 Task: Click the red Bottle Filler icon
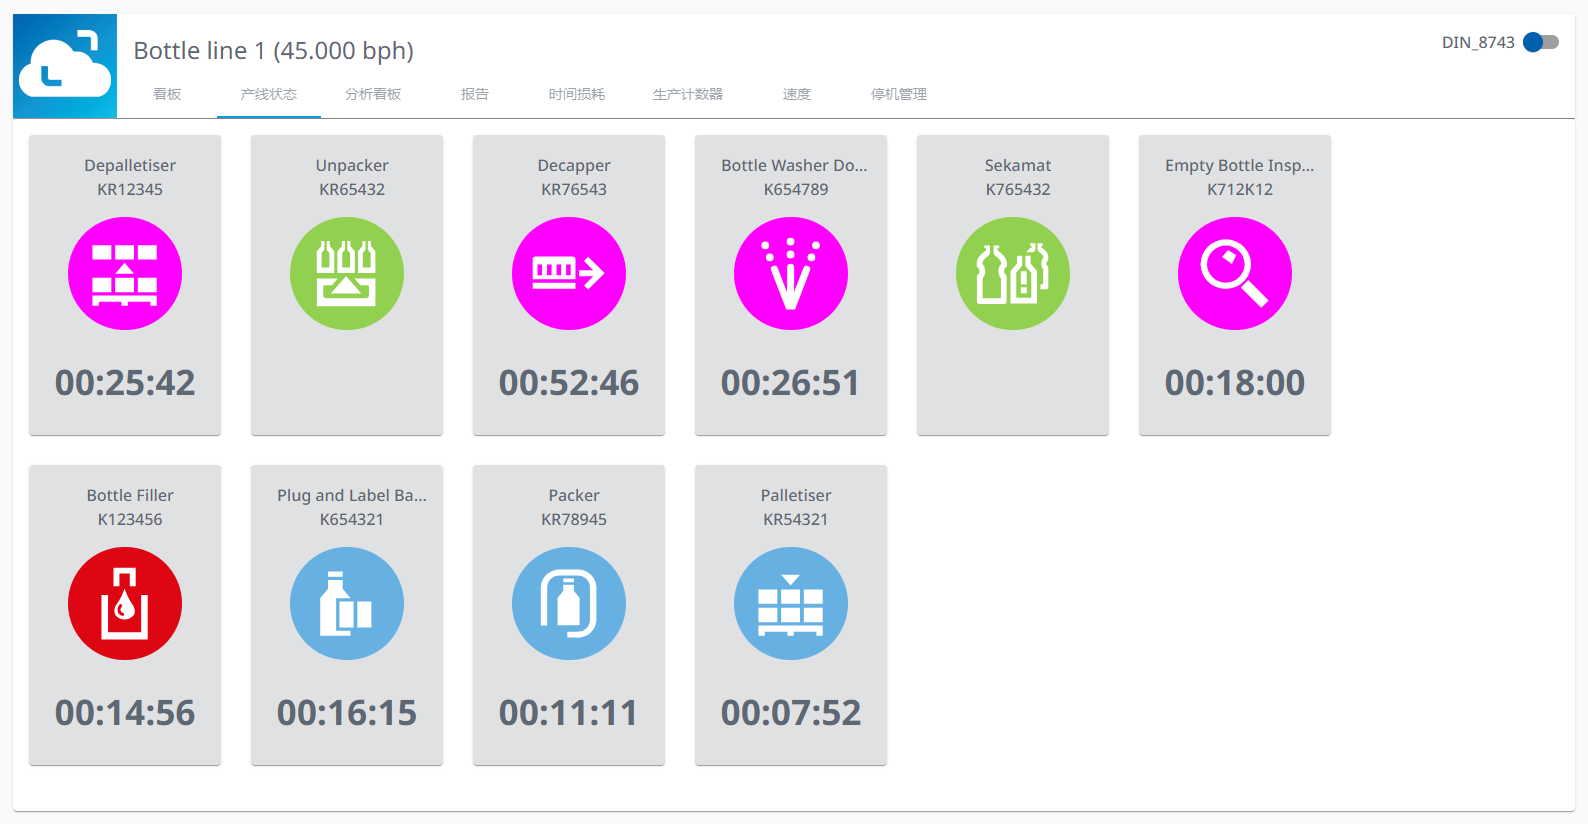(x=125, y=603)
